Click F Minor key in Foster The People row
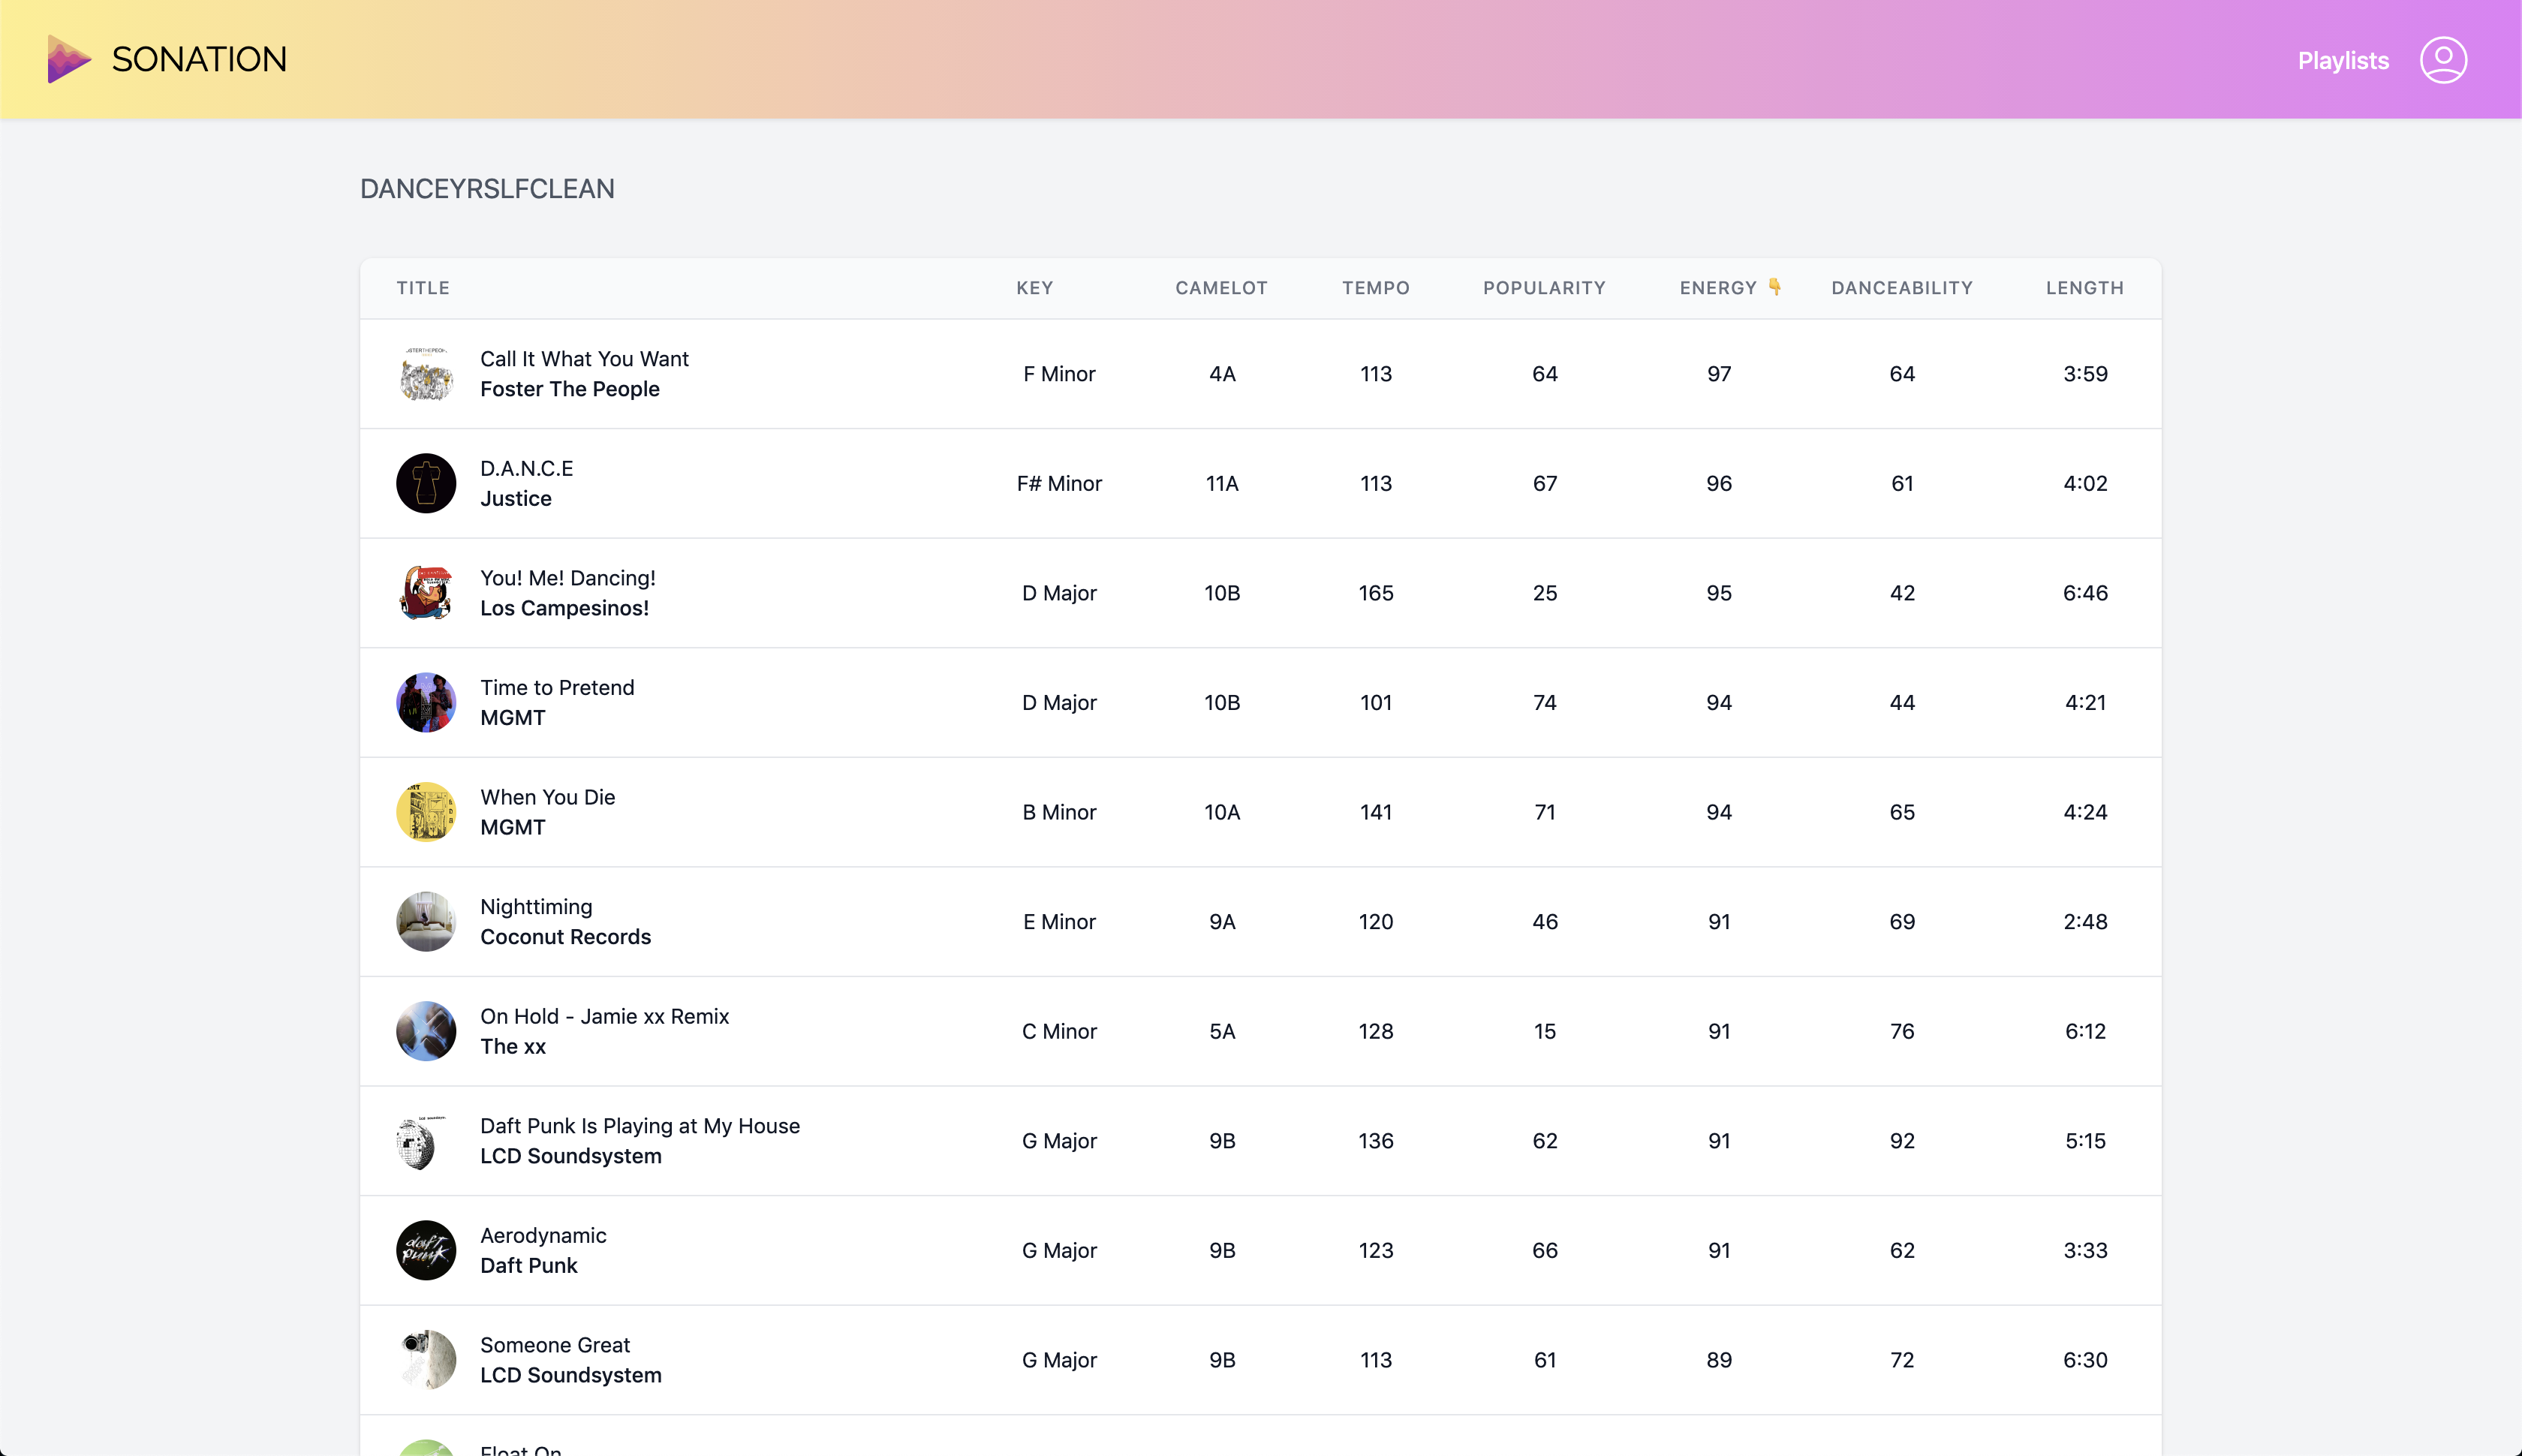 point(1059,374)
